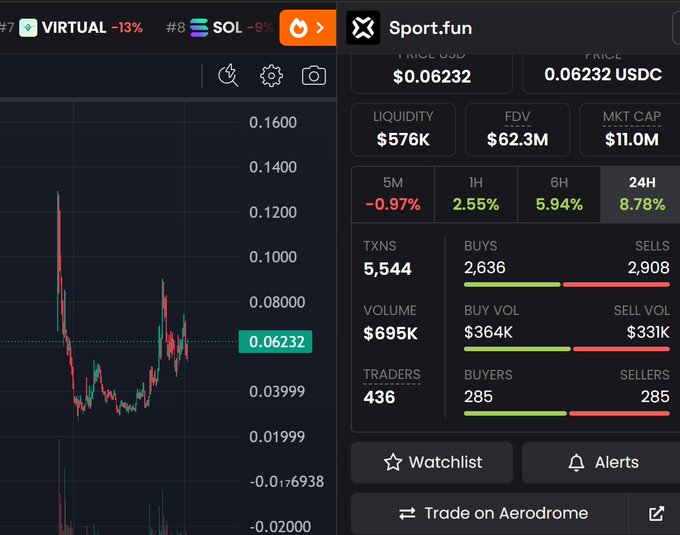This screenshot has width=680, height=535.
Task: Click the #8 SOL trending entry
Action: pos(219,28)
